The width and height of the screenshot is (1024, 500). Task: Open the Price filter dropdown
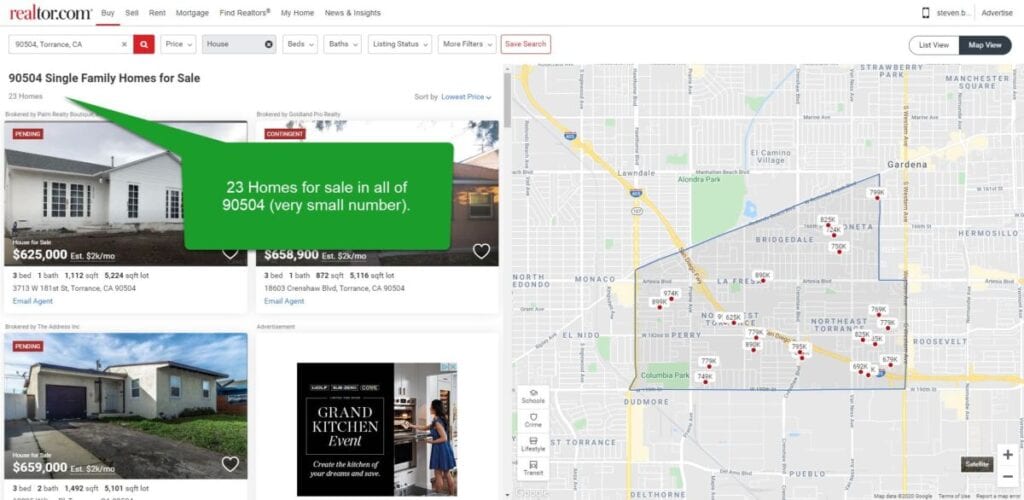179,44
